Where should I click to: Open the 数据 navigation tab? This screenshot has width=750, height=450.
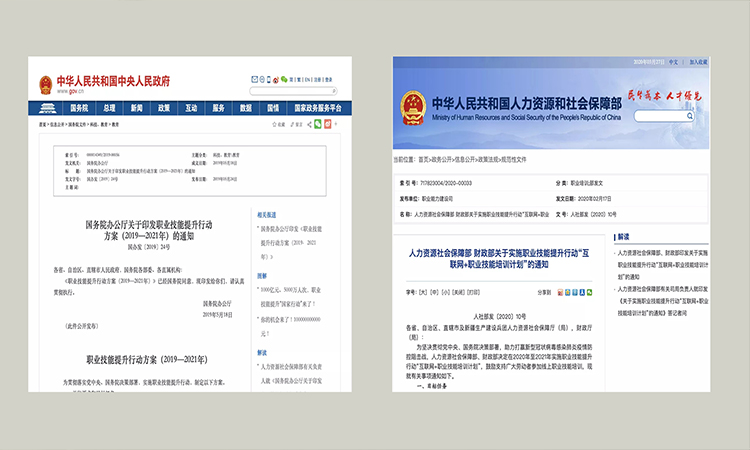(x=246, y=108)
